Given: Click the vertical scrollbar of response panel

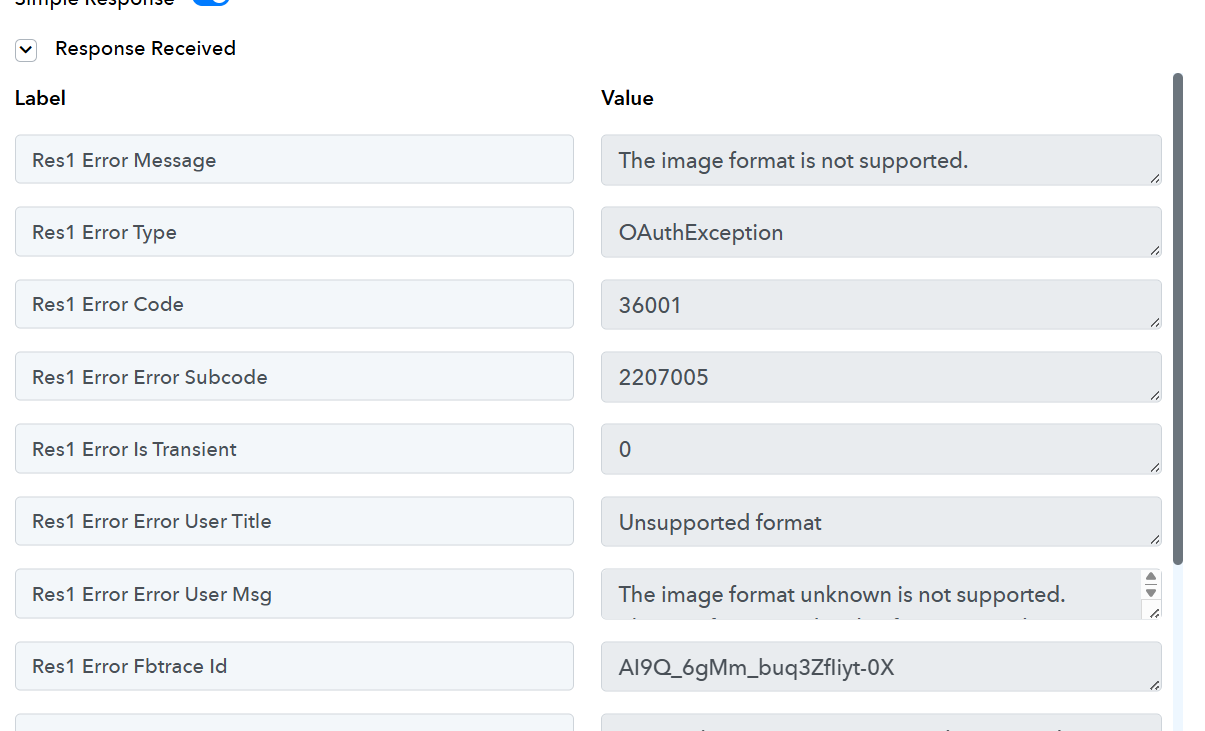Looking at the screenshot, I should coord(1178,318).
